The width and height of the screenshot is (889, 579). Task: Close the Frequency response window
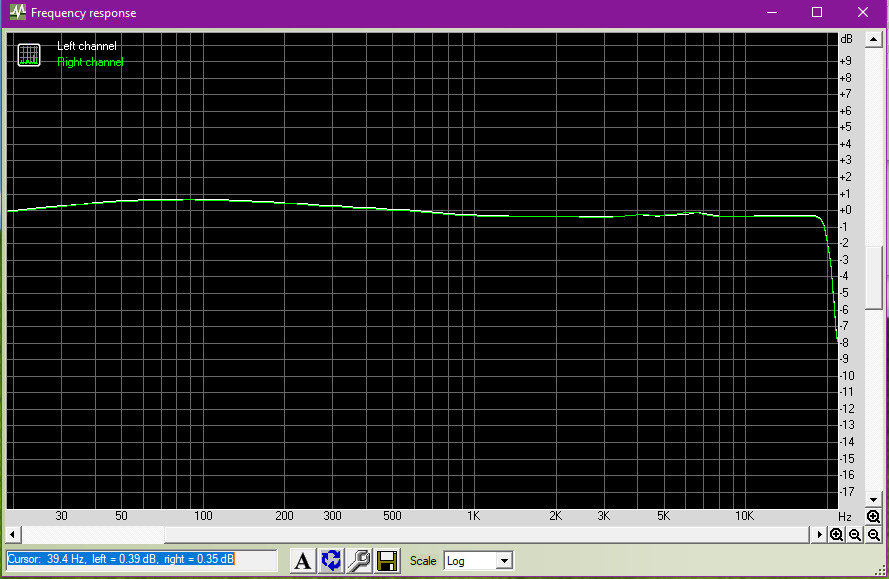pos(863,12)
